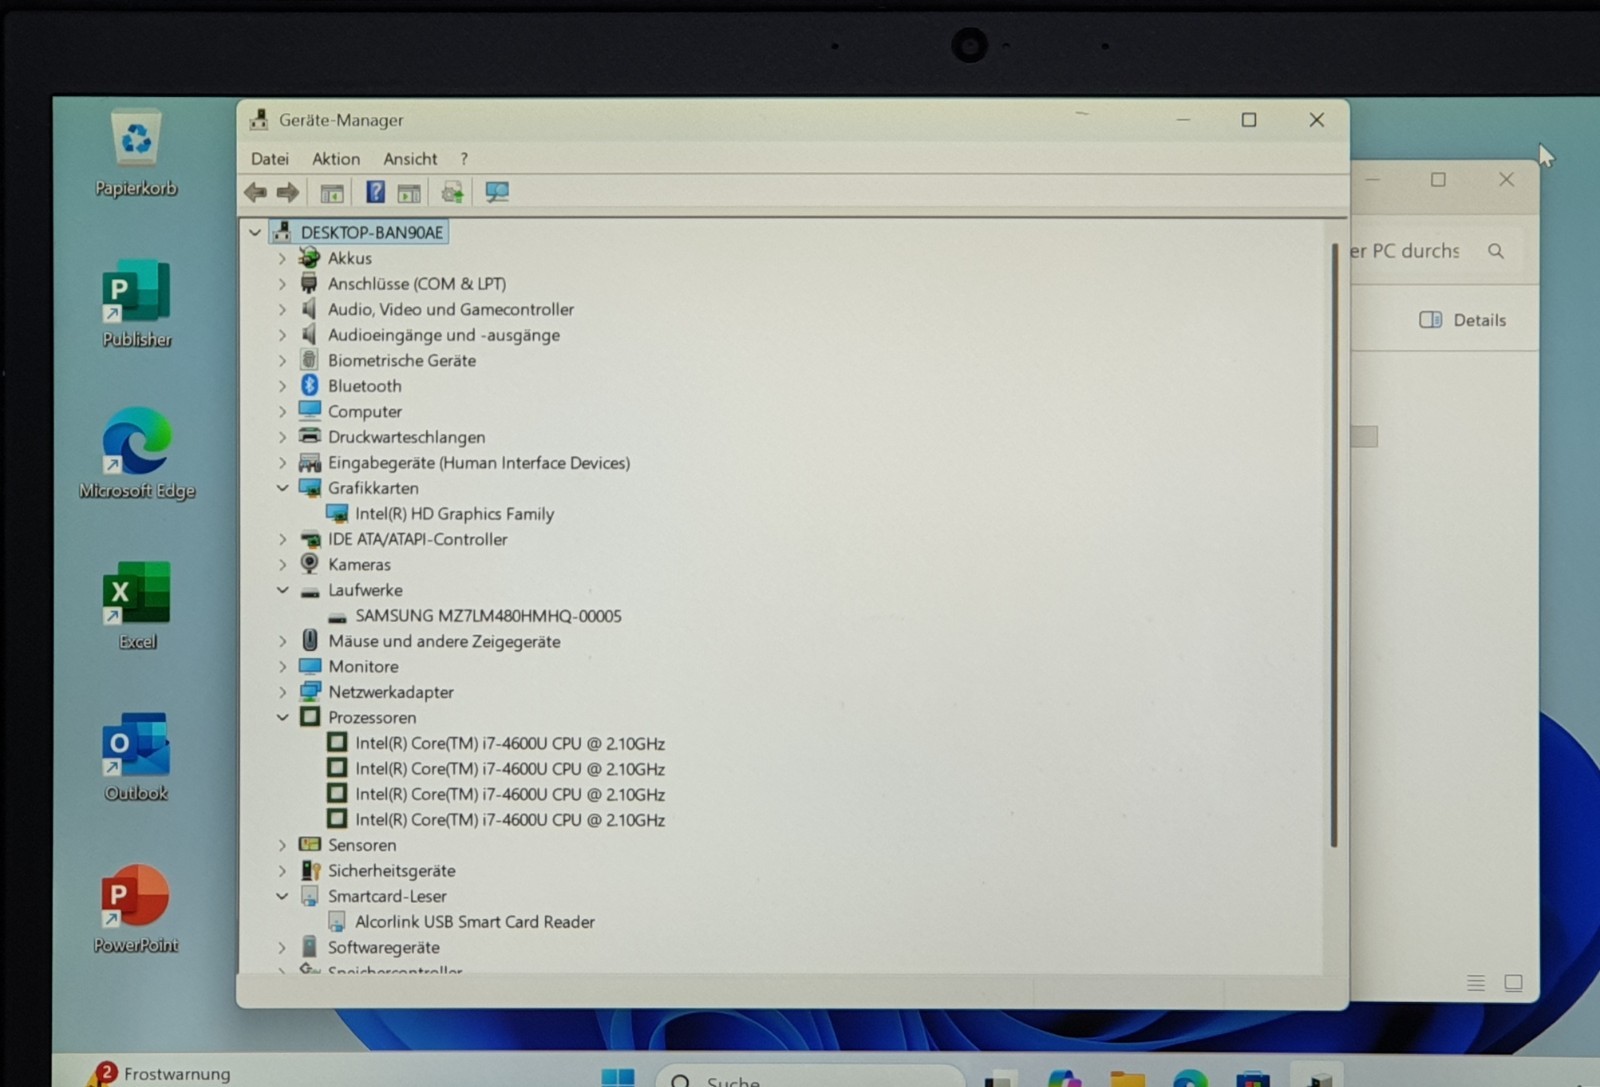The width and height of the screenshot is (1600, 1087).
Task: Expand IDE ATA/ATAPI-Controller node
Action: [x=282, y=539]
